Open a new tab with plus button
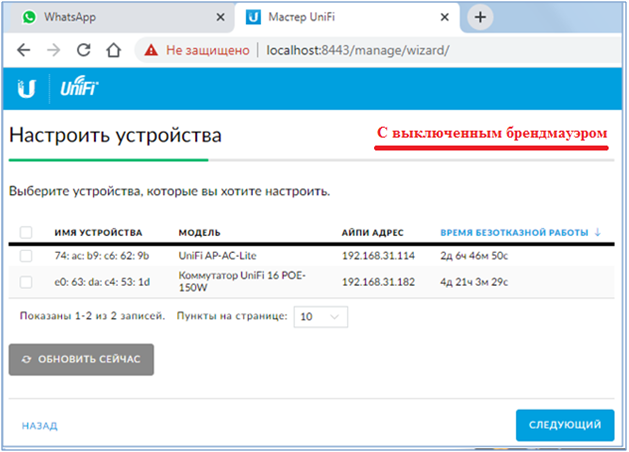The width and height of the screenshot is (629, 452). [481, 17]
